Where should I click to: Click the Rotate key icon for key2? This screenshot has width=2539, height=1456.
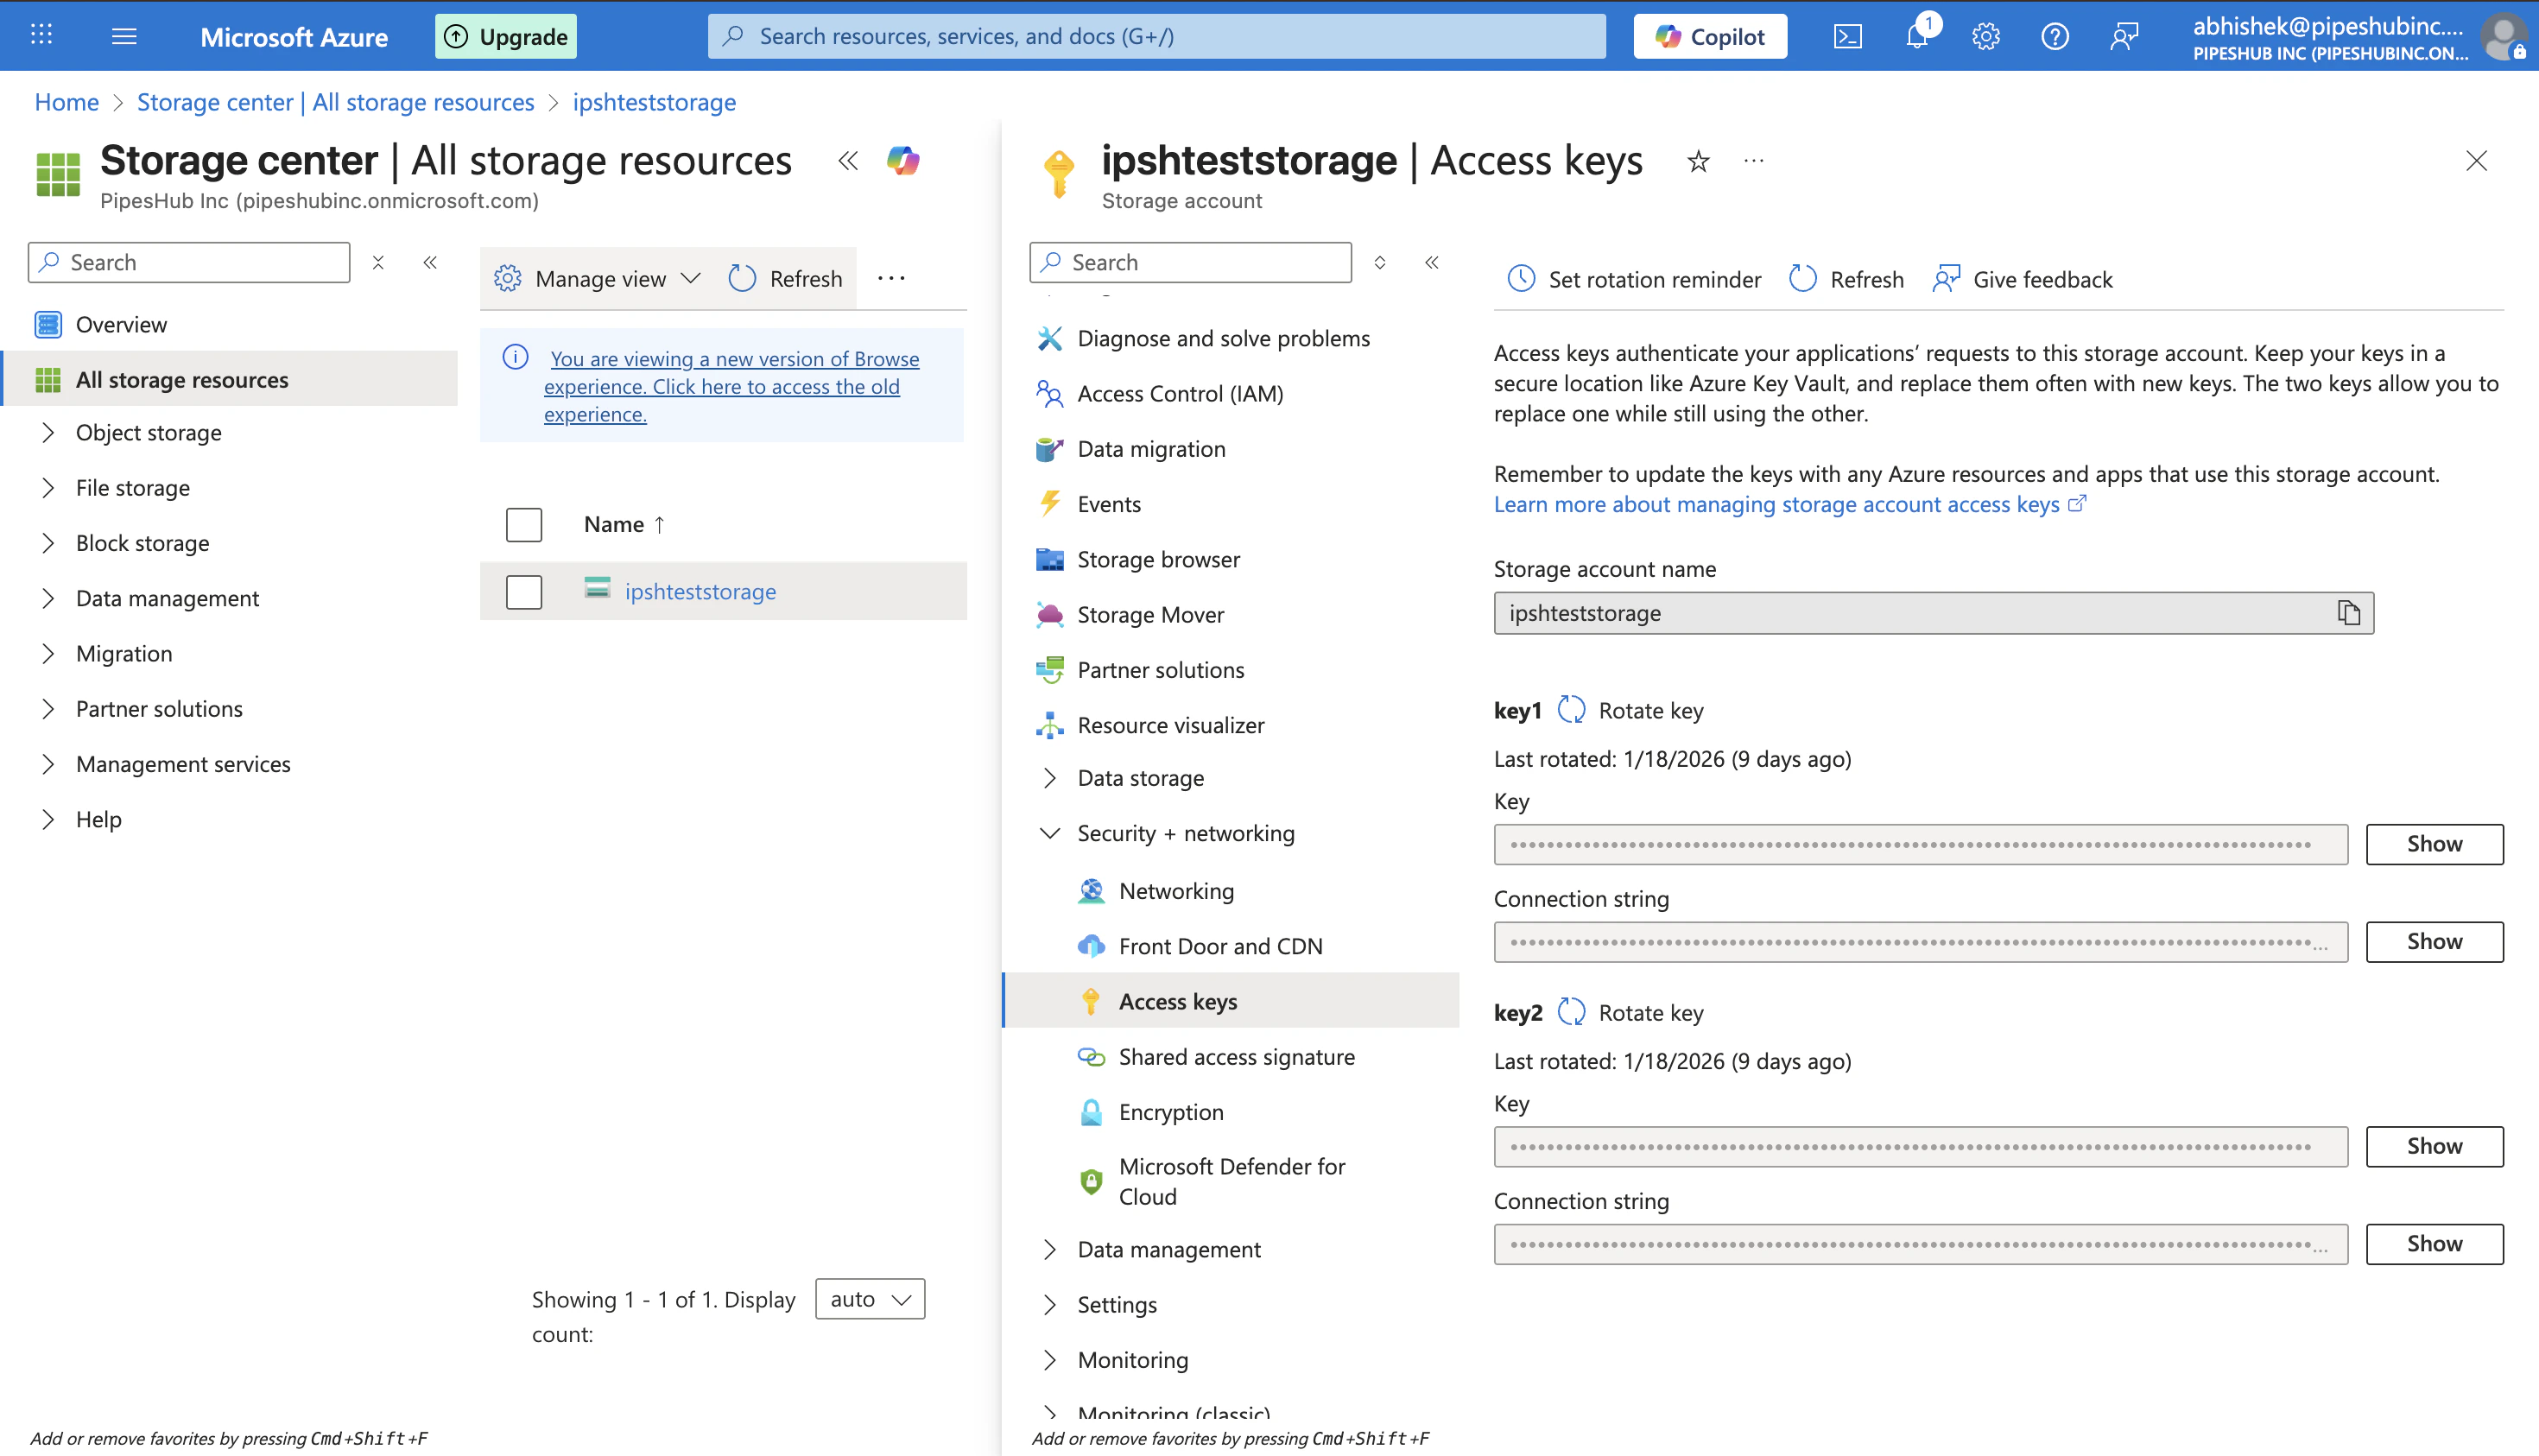tap(1571, 1012)
